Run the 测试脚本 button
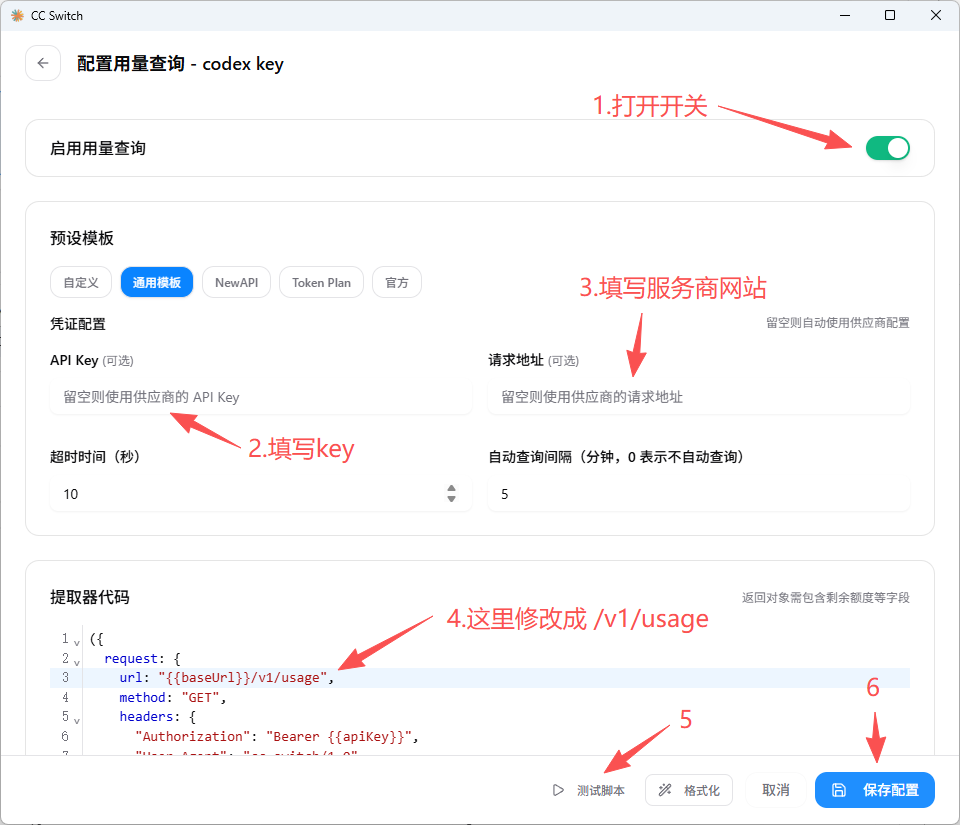Image resolution: width=960 pixels, height=825 pixels. (589, 790)
